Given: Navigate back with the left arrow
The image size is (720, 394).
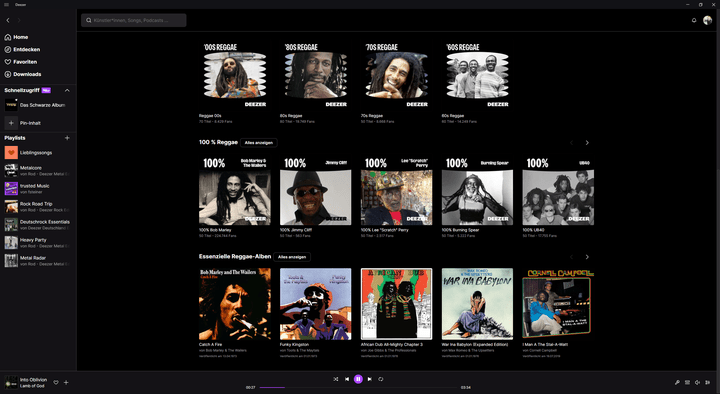Looking at the screenshot, I should point(8,20).
